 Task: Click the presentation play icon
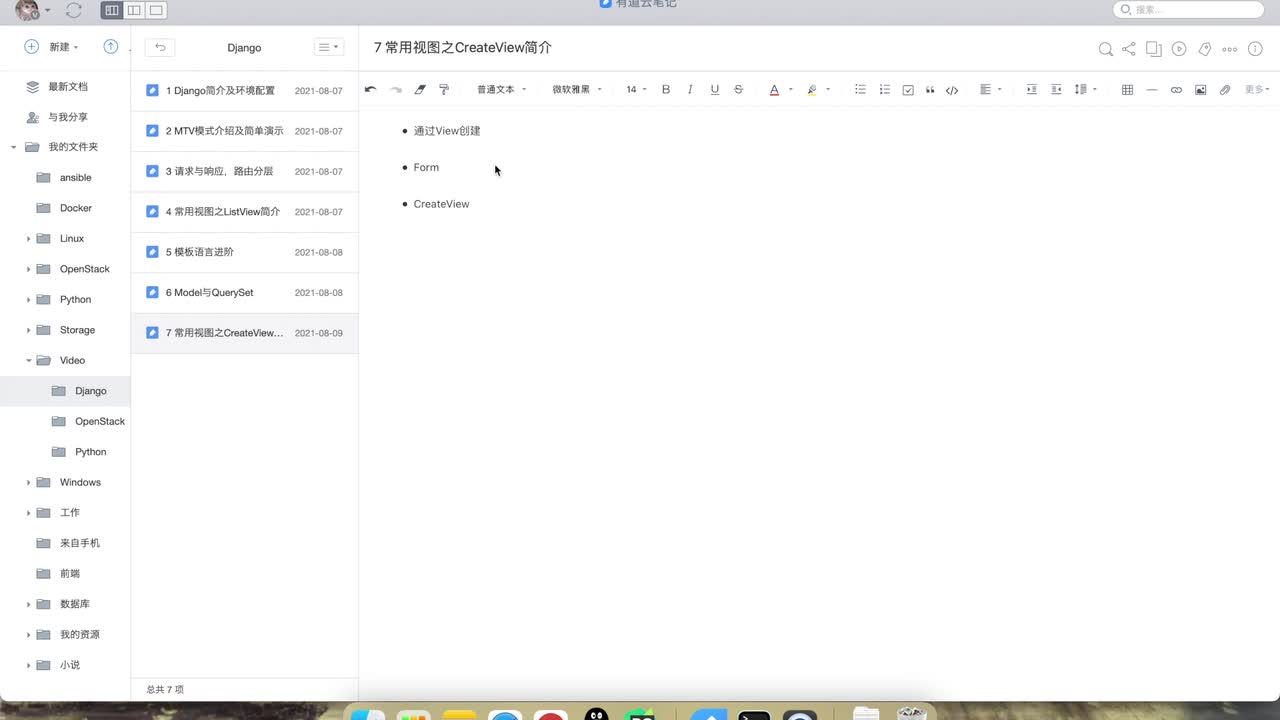click(x=1179, y=48)
